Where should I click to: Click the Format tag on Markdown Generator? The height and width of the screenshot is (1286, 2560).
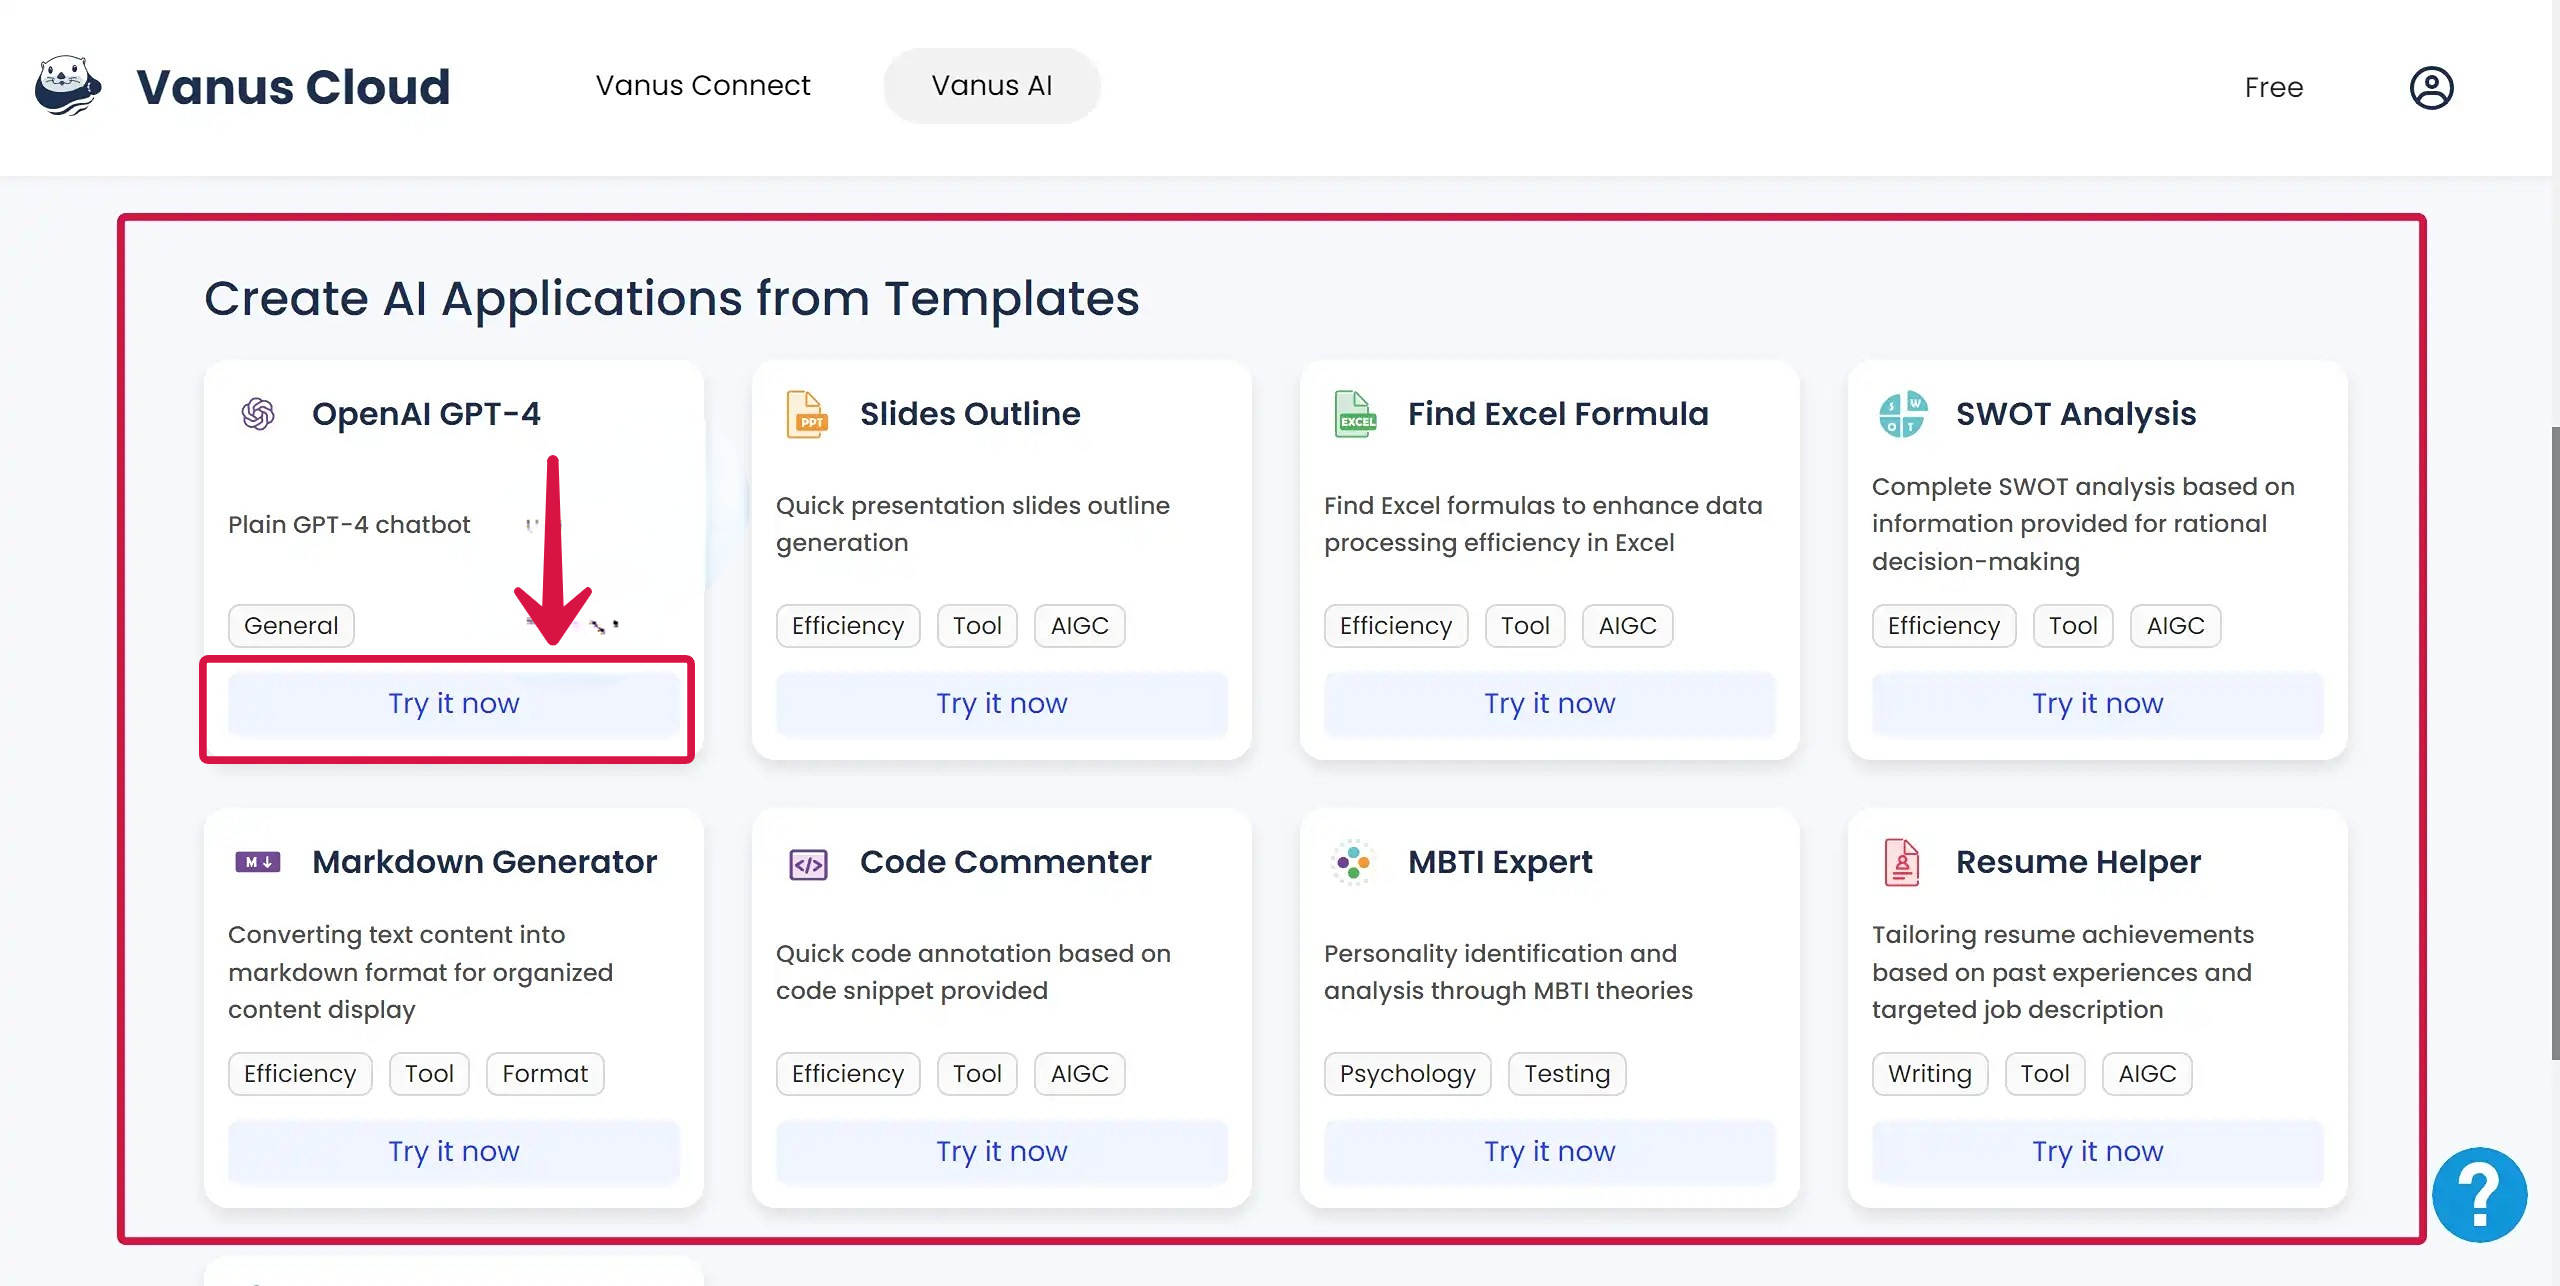click(545, 1074)
